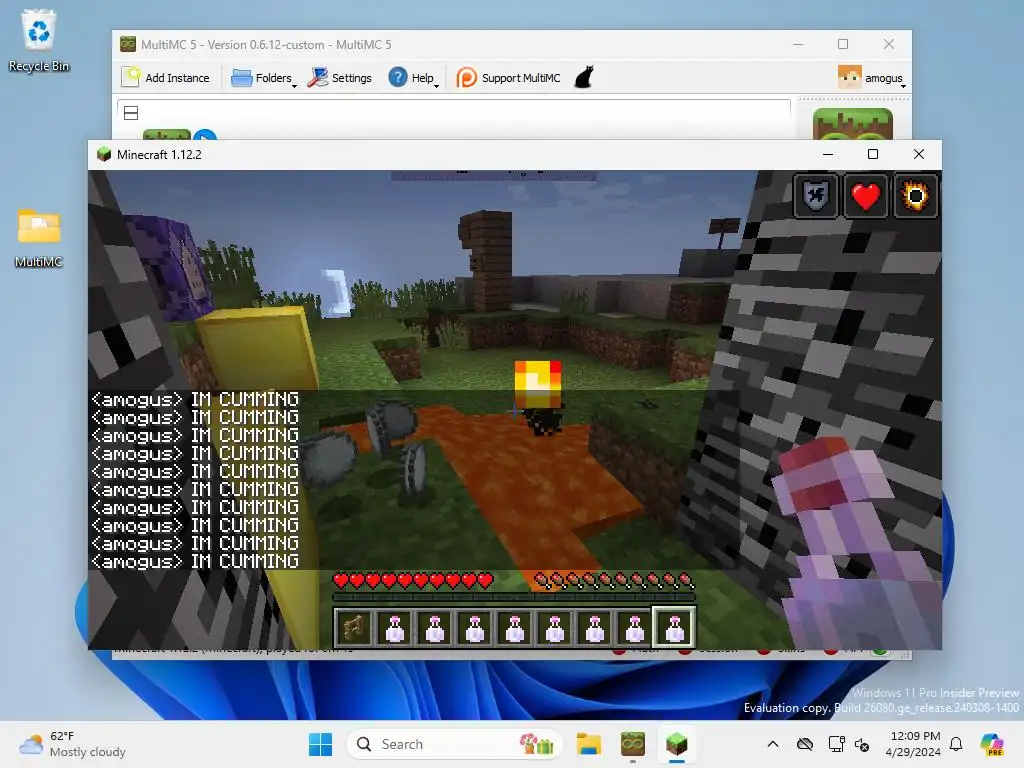Select the second hotbar slot potion
This screenshot has width=1024, height=768.
394,628
